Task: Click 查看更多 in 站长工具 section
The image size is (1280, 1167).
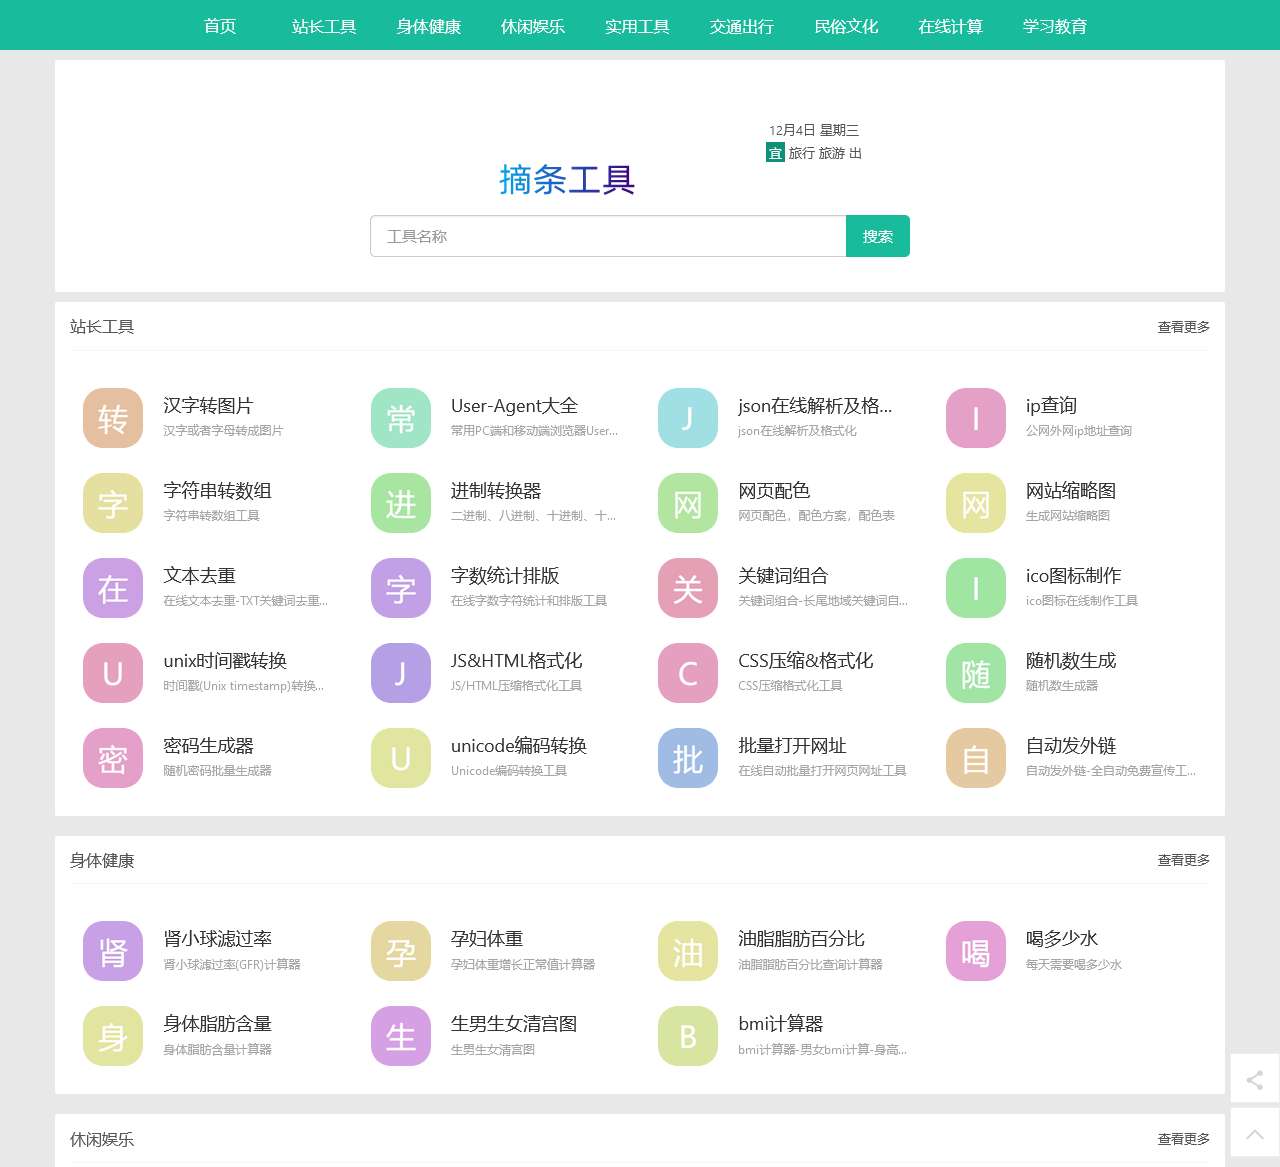Action: (1184, 327)
